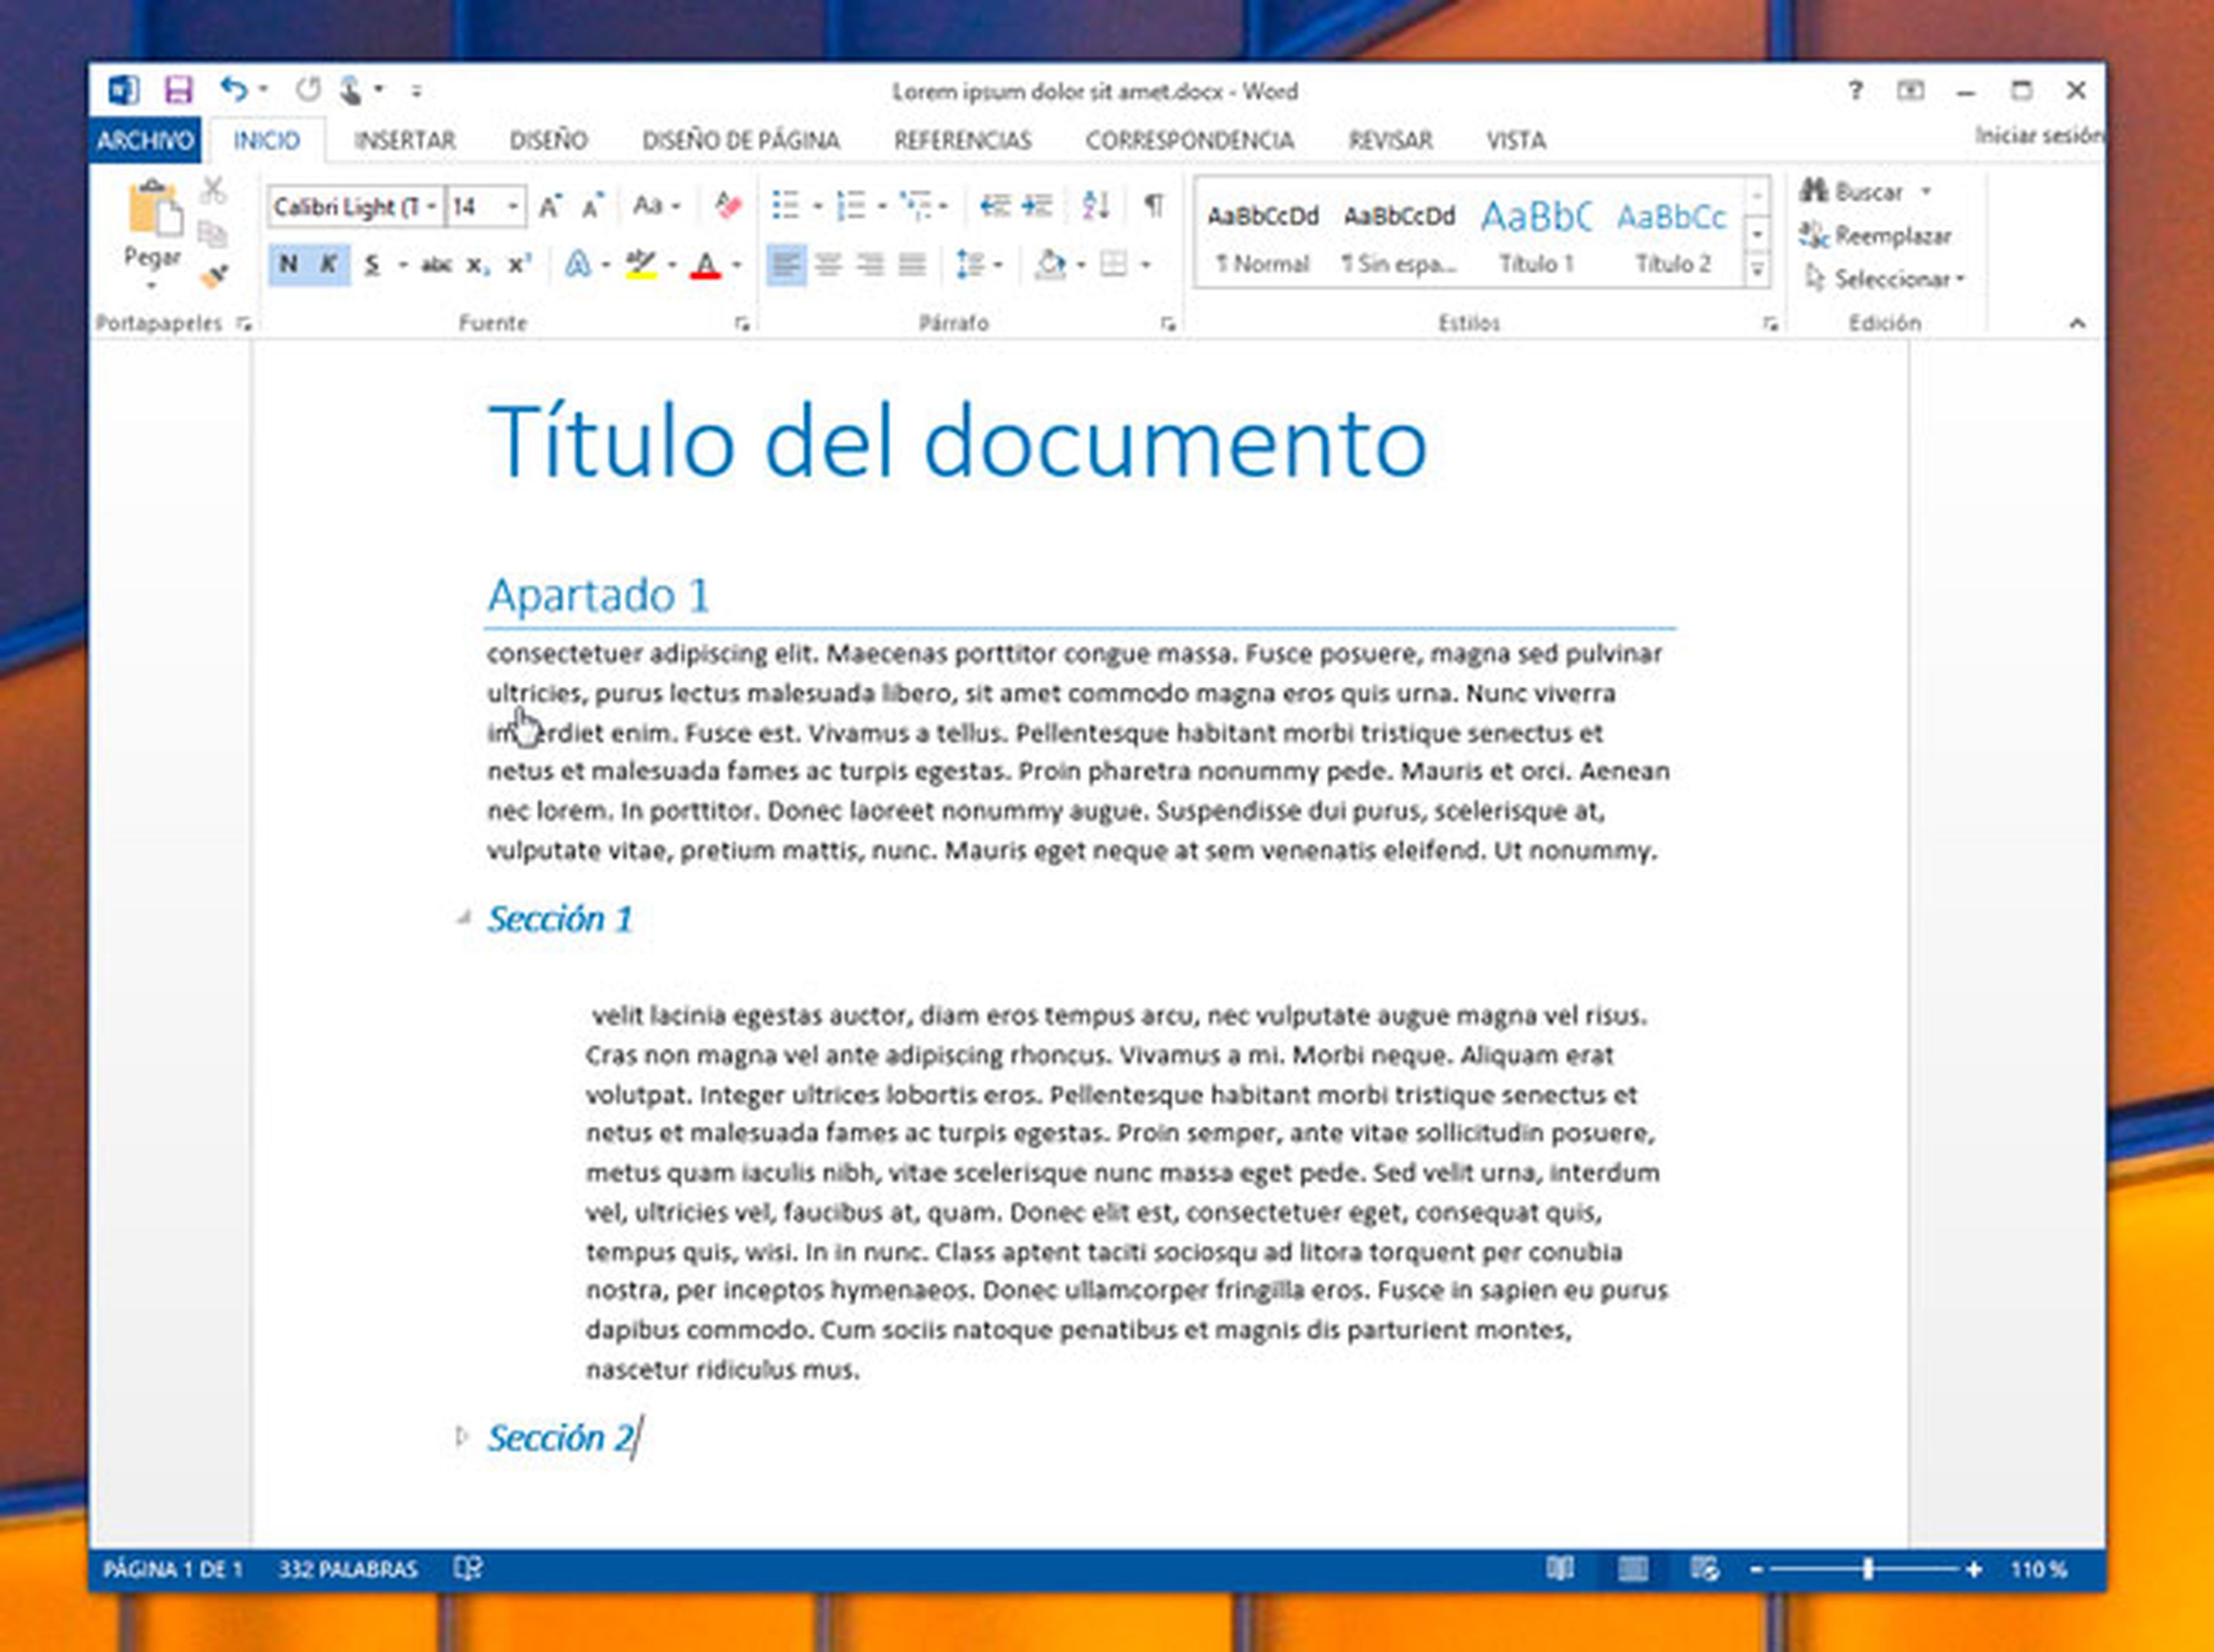Toggle Bold (N) formatting
2214x1652 pixels.
[x=288, y=265]
